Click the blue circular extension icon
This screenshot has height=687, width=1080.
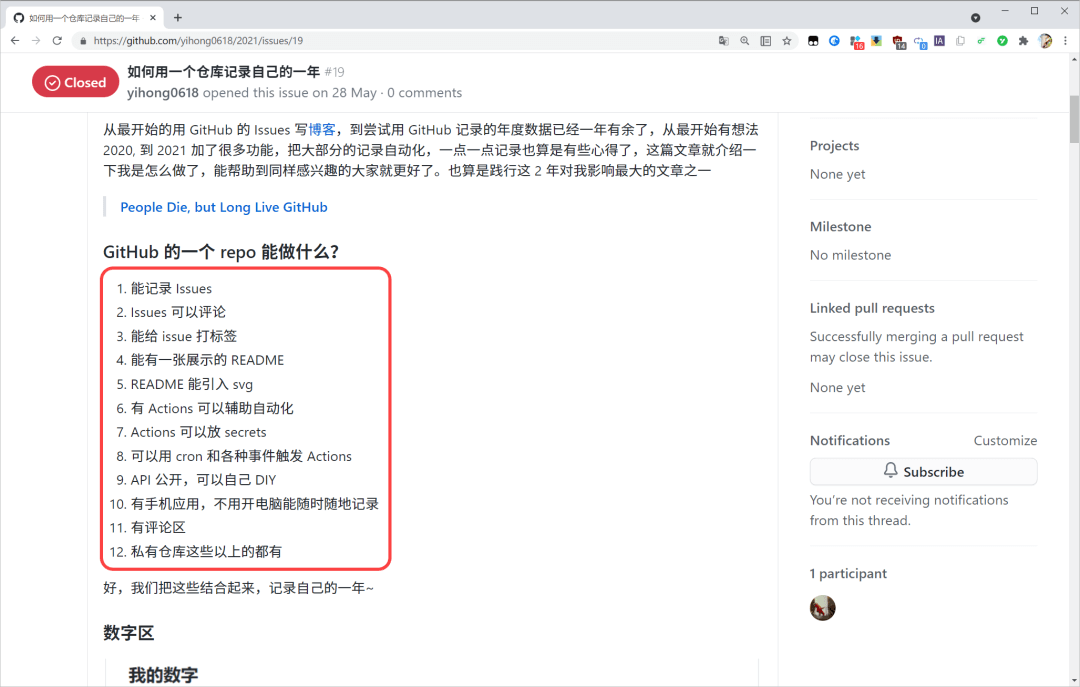click(x=834, y=41)
